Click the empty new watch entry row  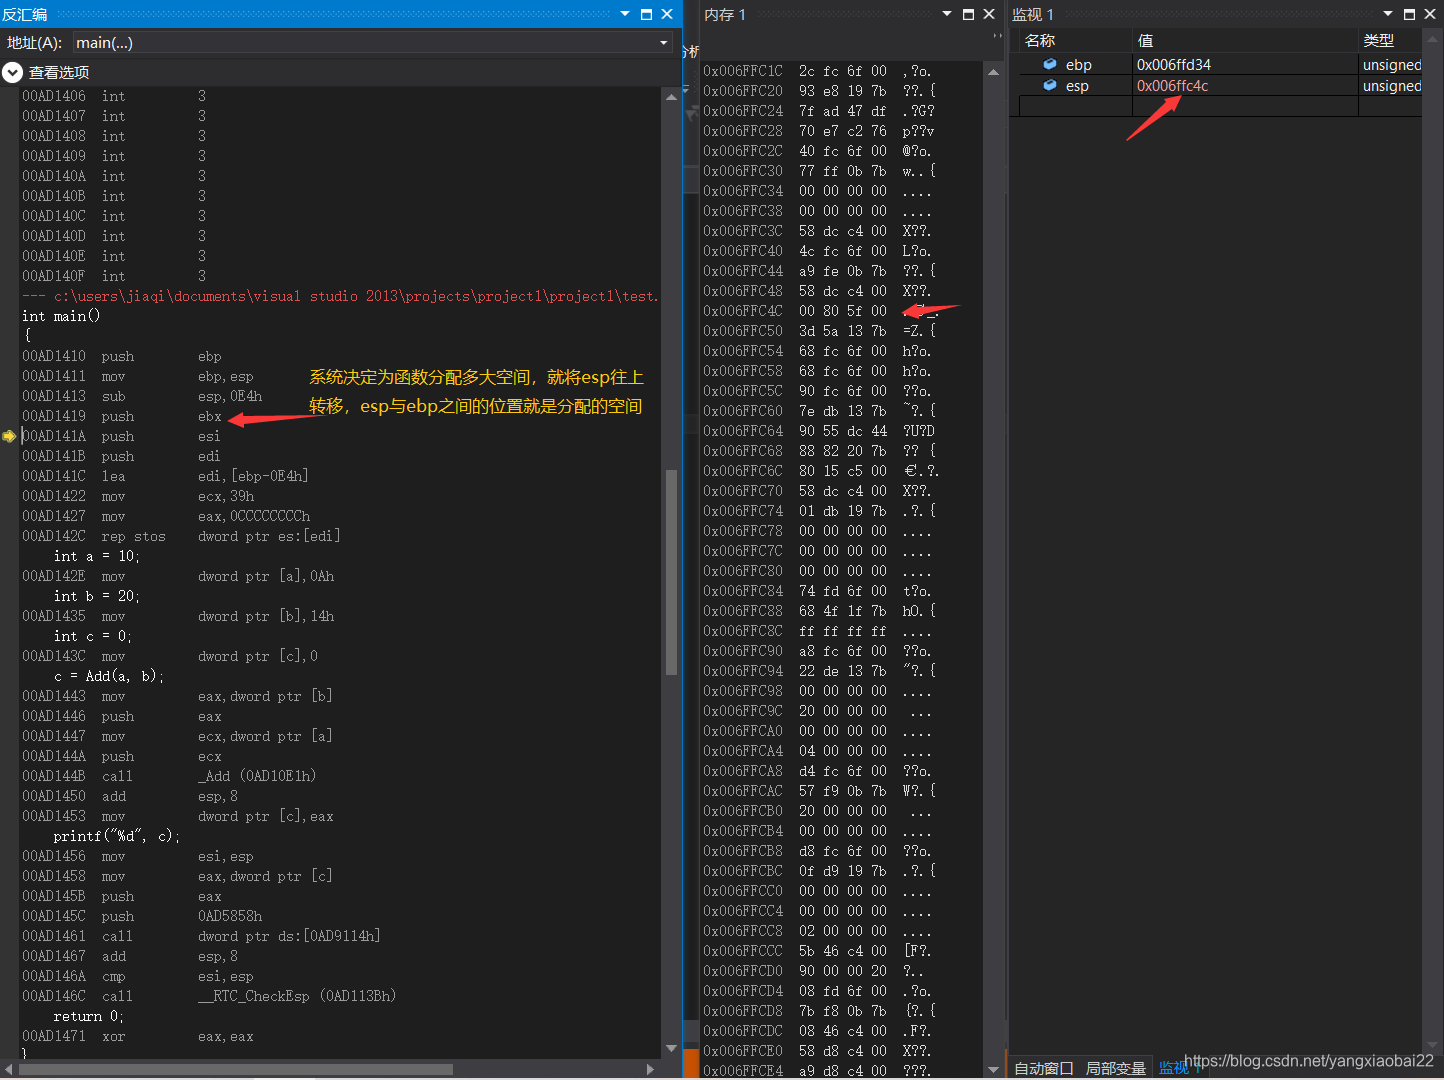(x=1220, y=106)
